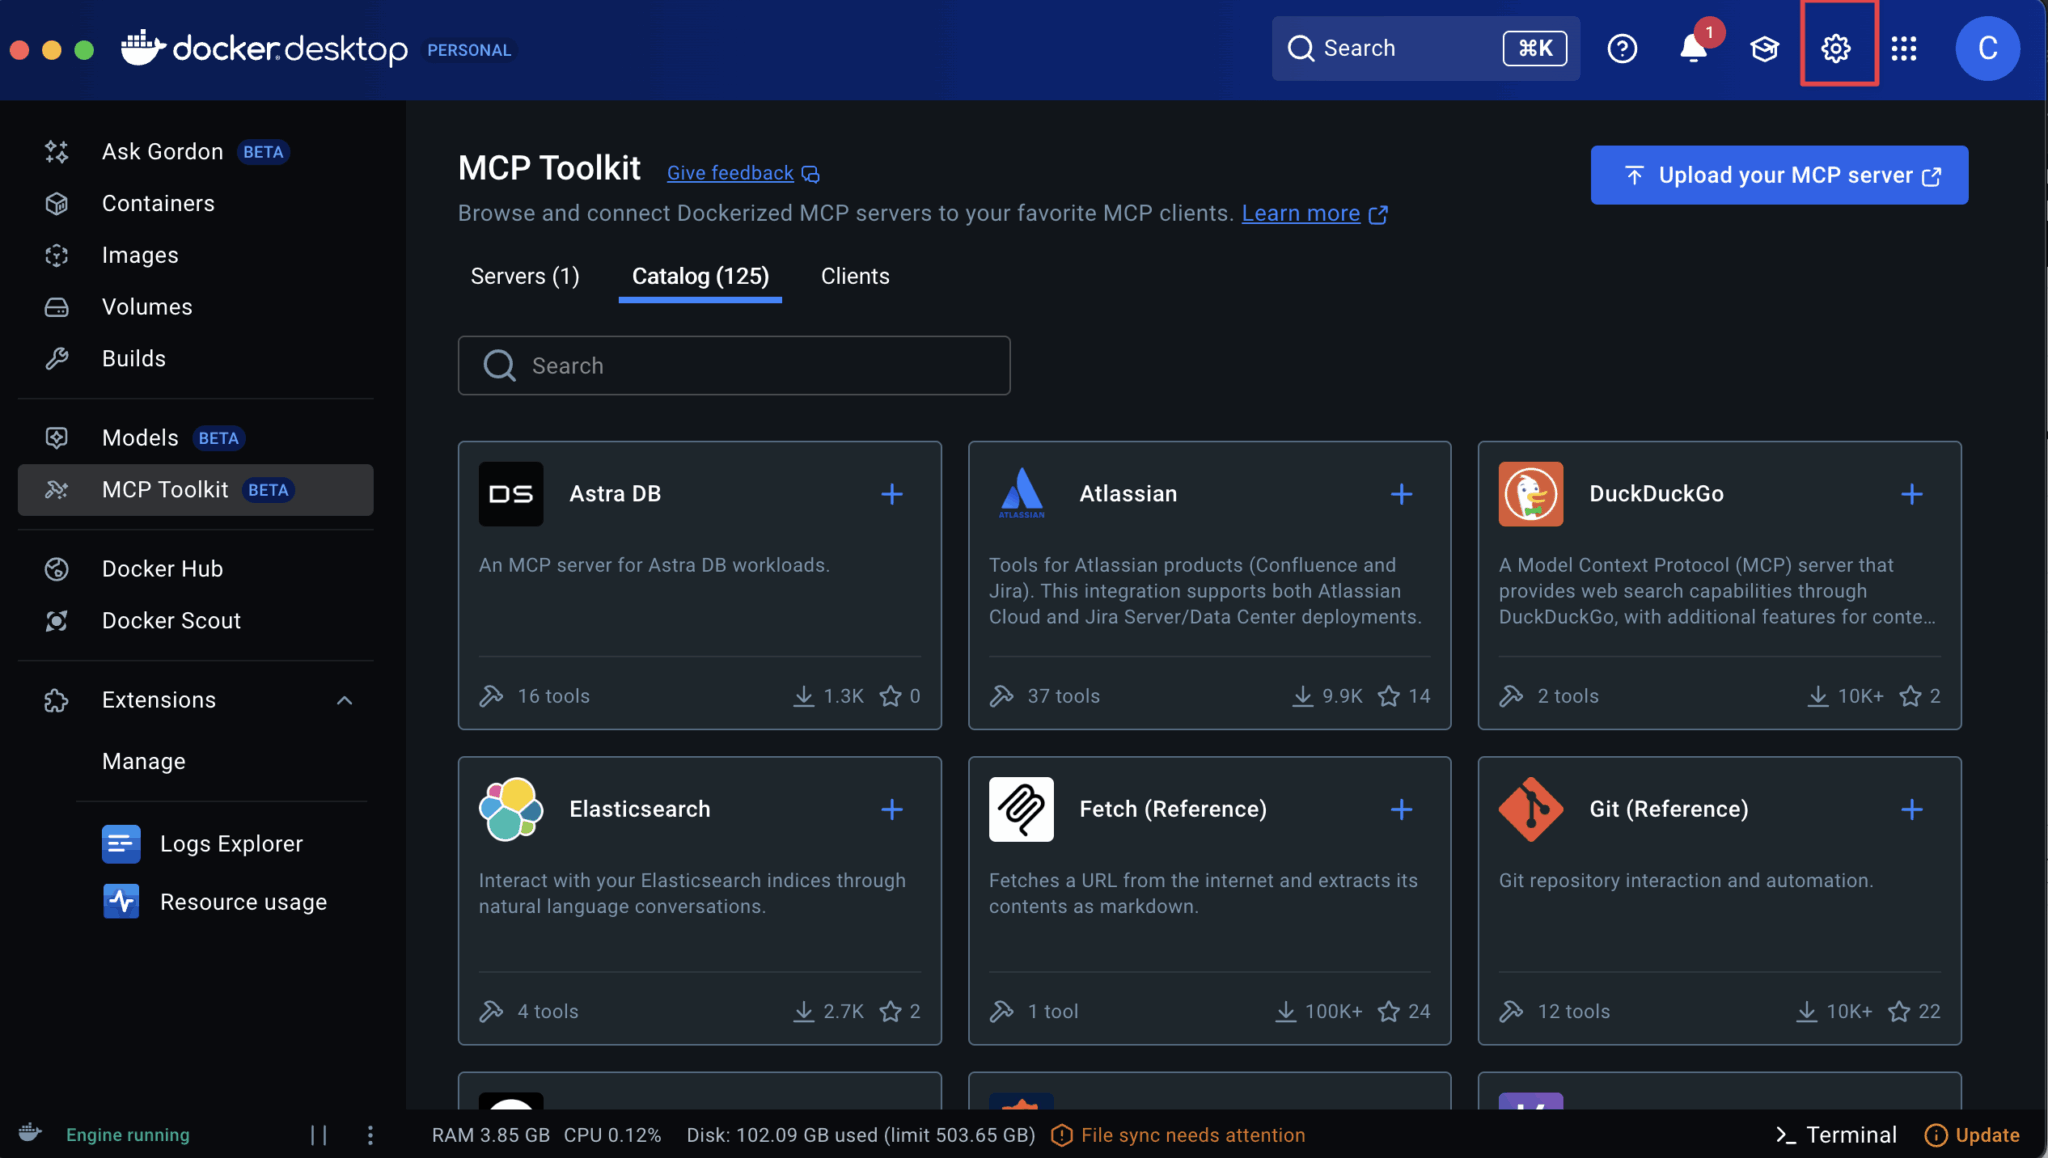2048x1158 pixels.
Task: Open Resource usage panel
Action: [x=243, y=901]
